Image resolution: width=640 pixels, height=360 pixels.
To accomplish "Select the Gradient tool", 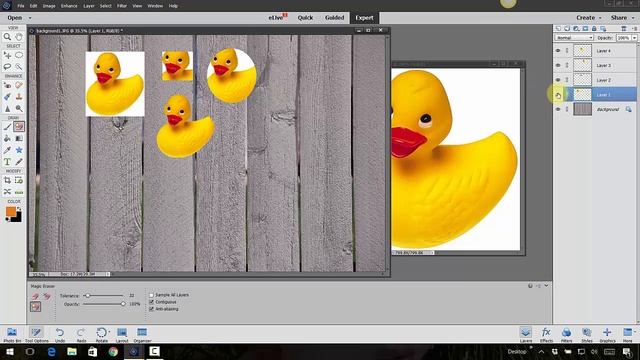I will coord(19,138).
